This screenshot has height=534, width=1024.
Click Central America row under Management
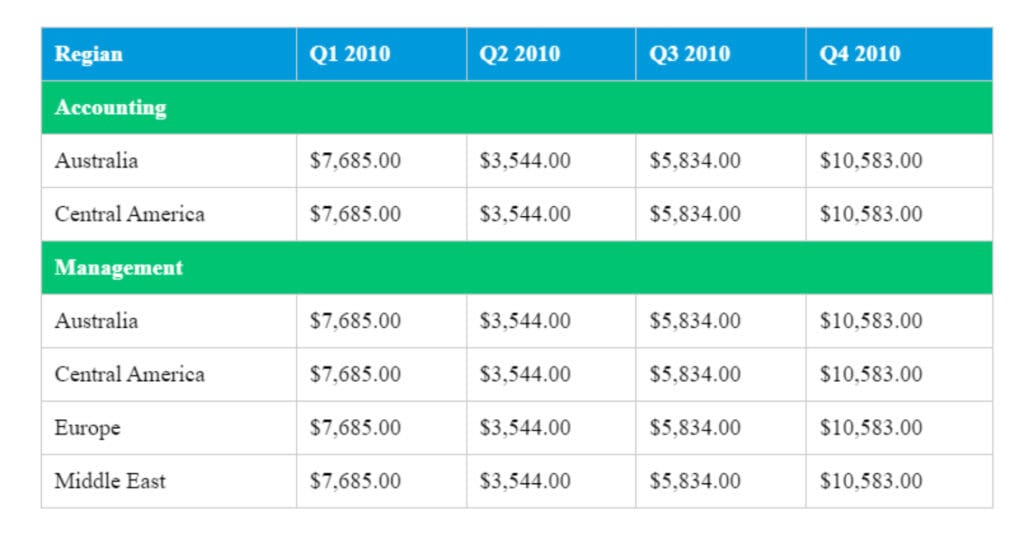pyautogui.click(x=517, y=374)
